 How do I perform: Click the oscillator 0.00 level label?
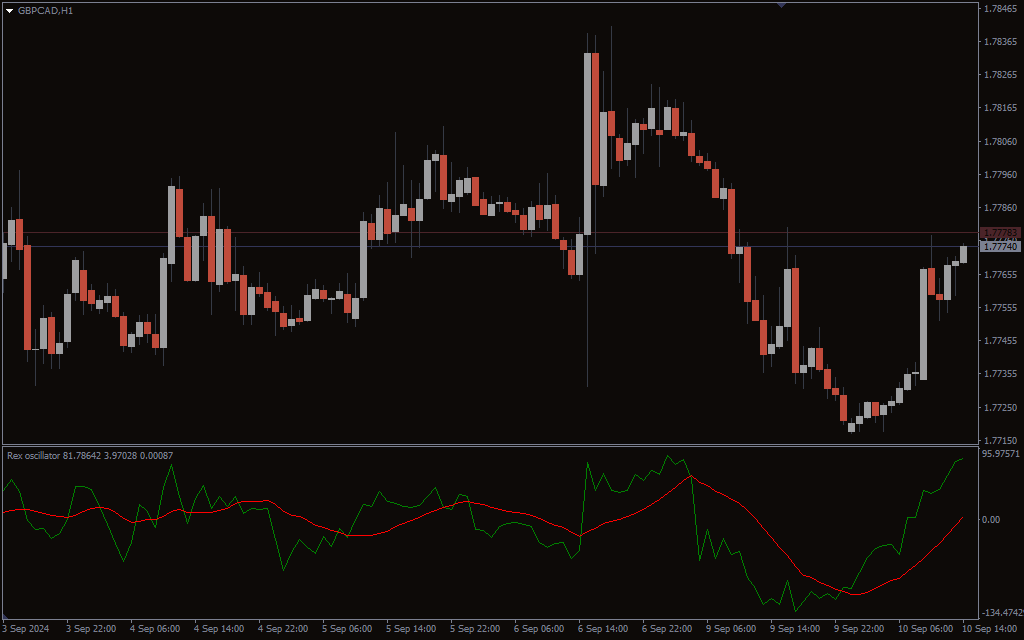(991, 519)
